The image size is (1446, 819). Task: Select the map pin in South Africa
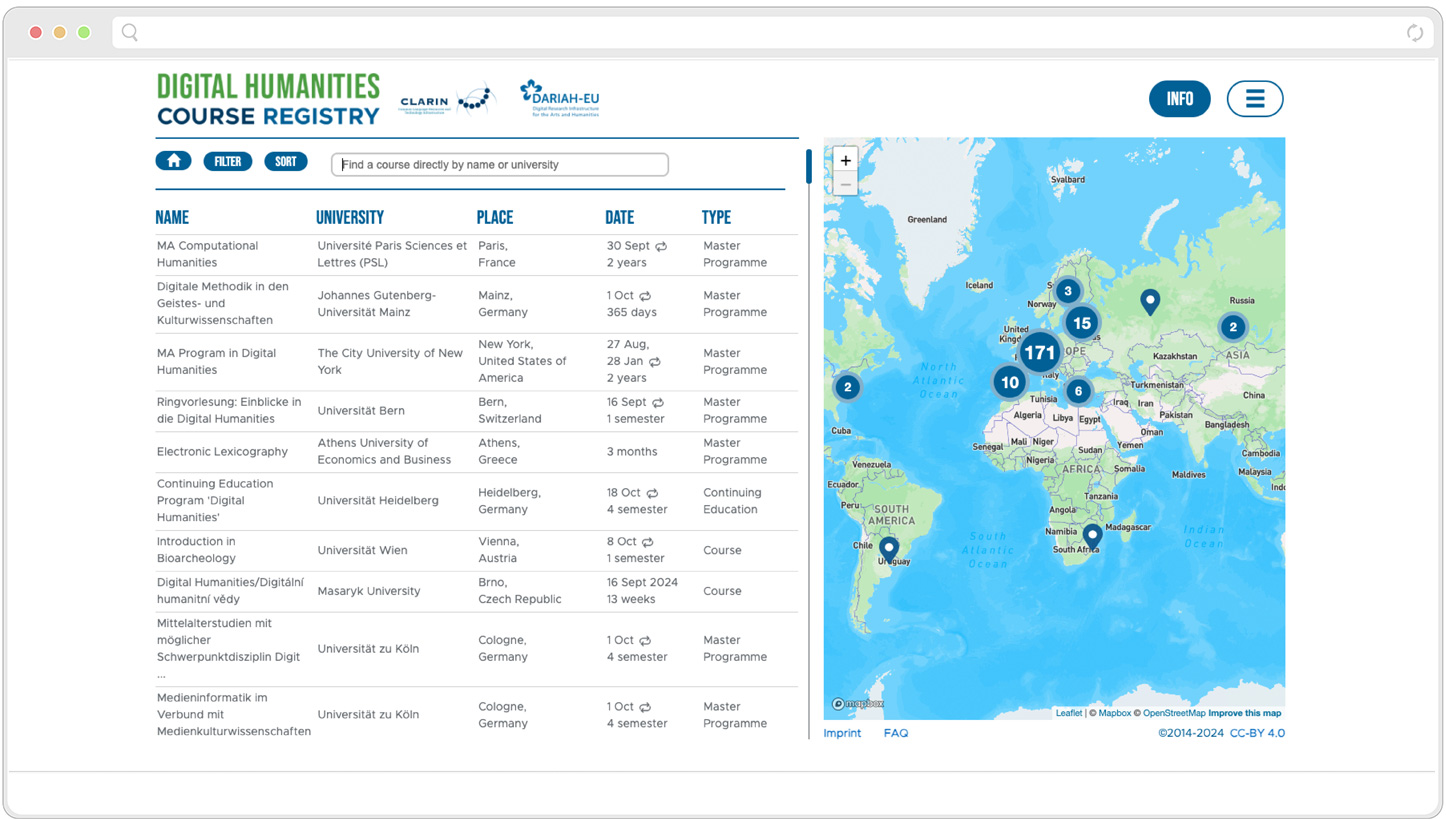click(x=1092, y=537)
